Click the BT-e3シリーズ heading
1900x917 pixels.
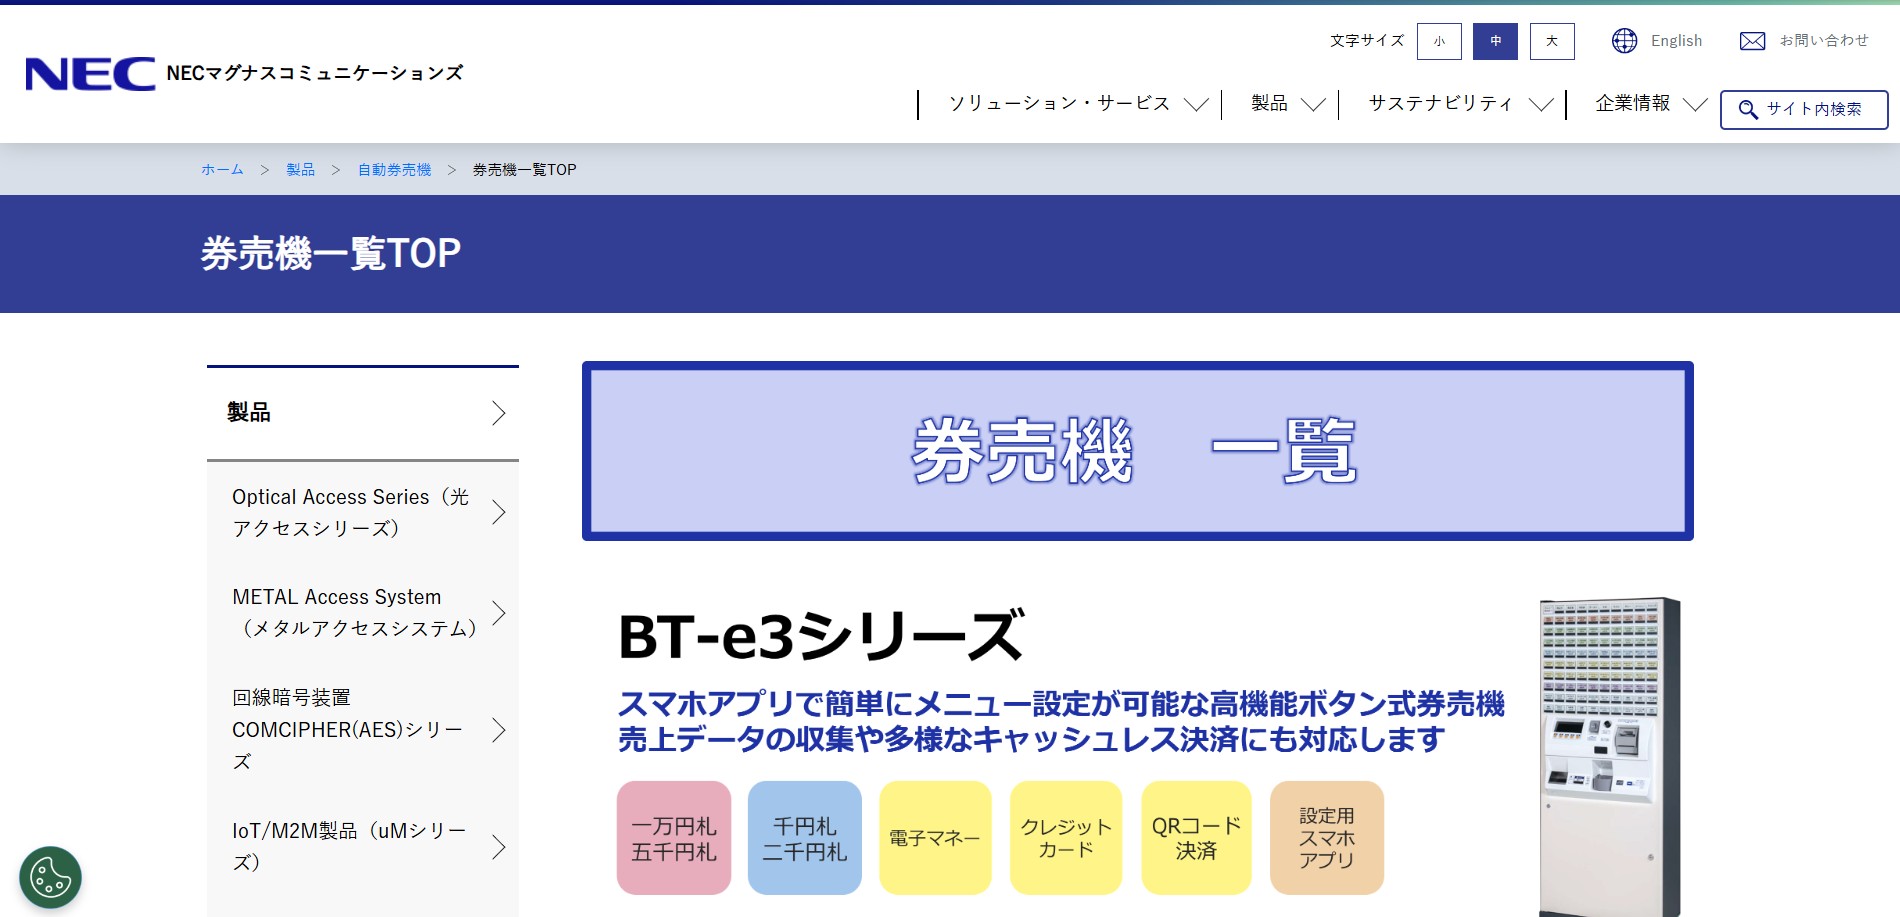click(821, 636)
